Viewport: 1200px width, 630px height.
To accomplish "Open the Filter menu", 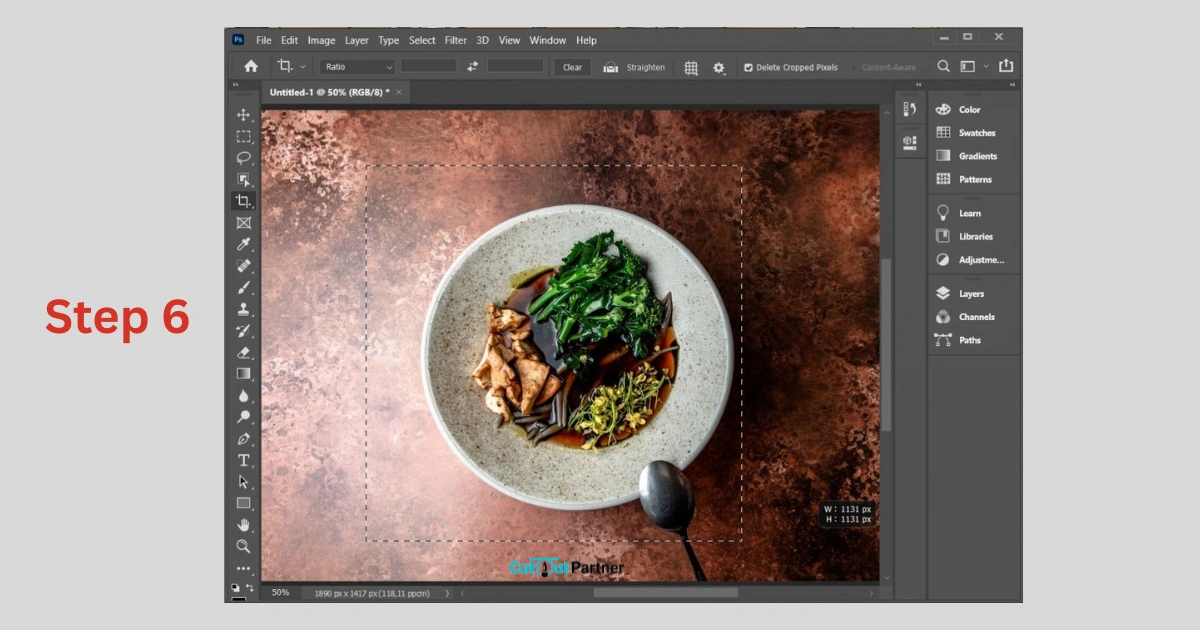I will (x=455, y=41).
